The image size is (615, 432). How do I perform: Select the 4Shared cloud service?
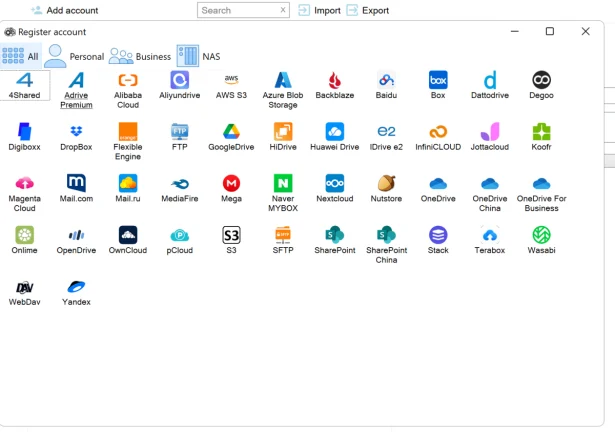point(24,86)
